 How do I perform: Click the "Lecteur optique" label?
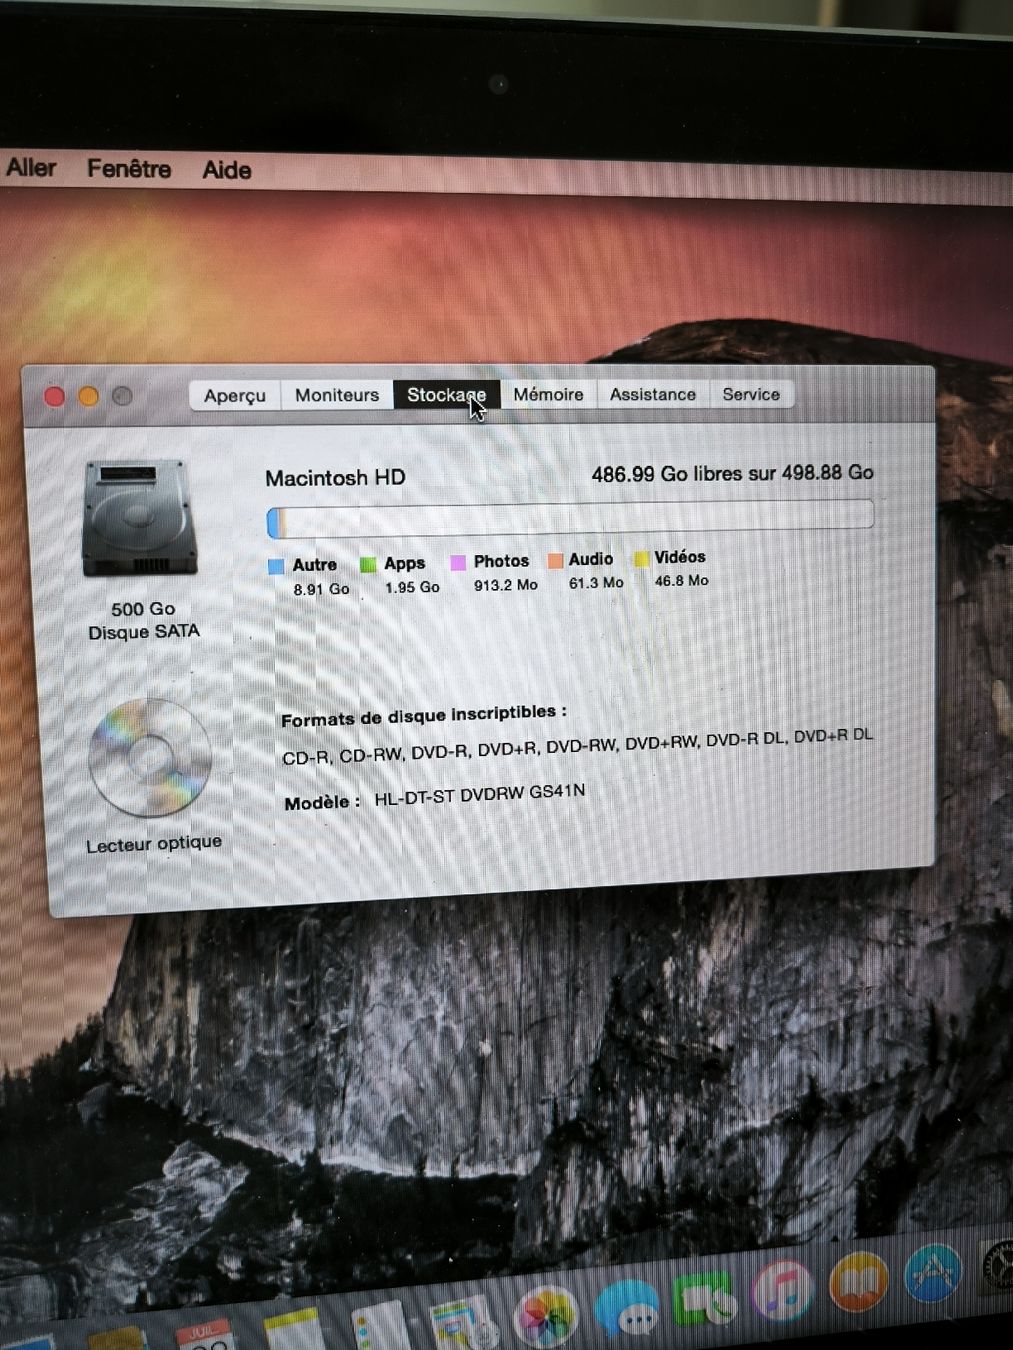pyautogui.click(x=154, y=844)
